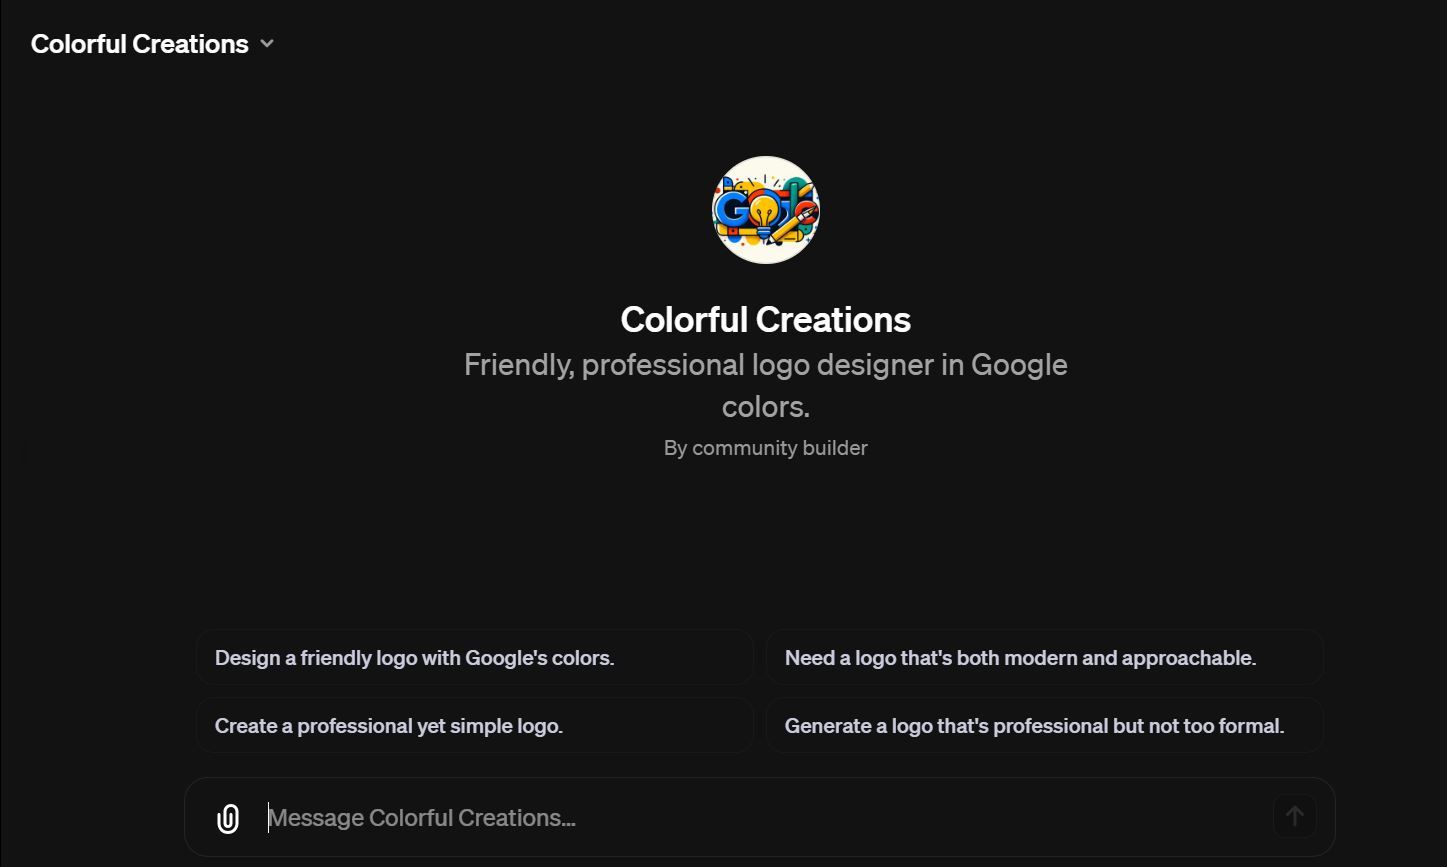The width and height of the screenshot is (1447, 867).
Task: Click the Colorful Creations avatar logo
Action: (765, 210)
